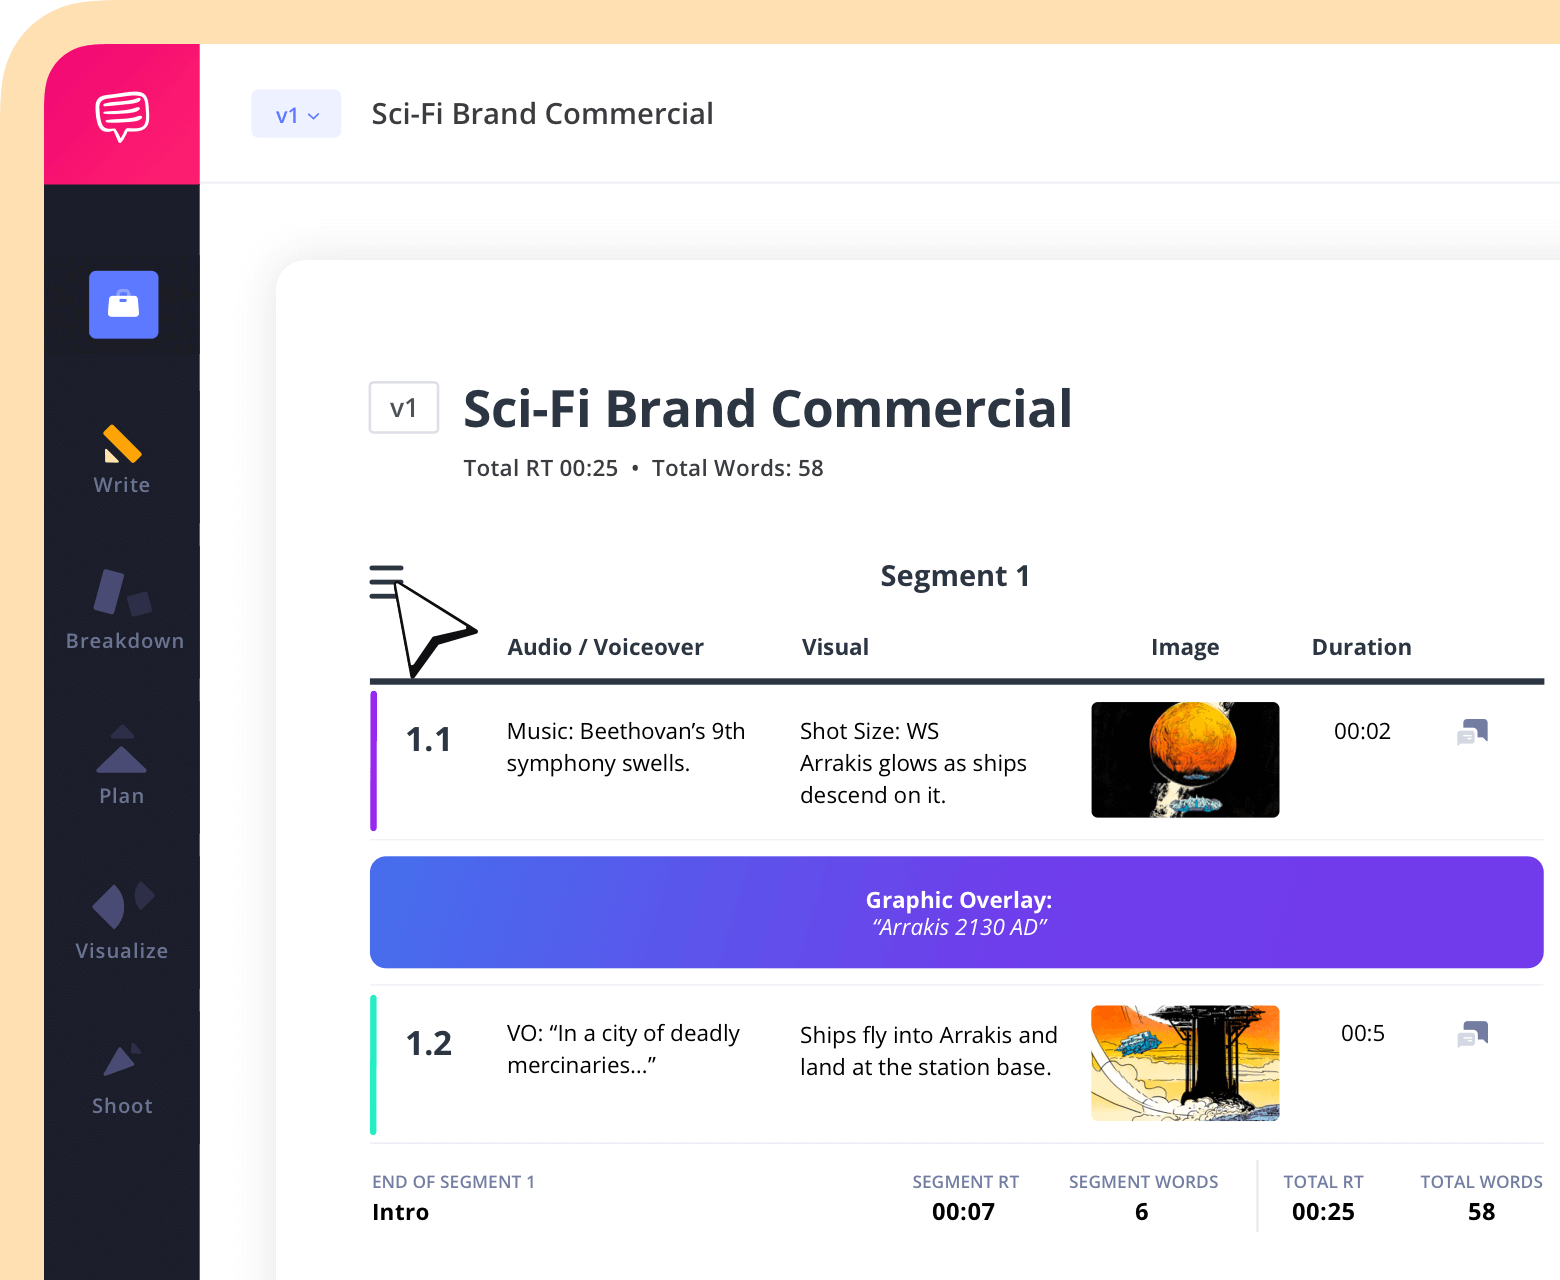Open comments on shot 1.2
The image size is (1560, 1280).
pyautogui.click(x=1471, y=1034)
